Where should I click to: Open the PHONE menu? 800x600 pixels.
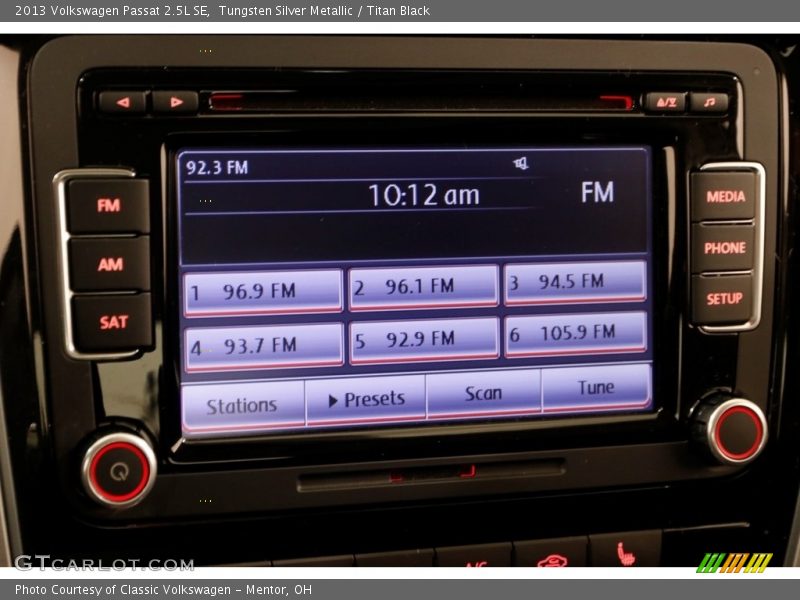[724, 248]
